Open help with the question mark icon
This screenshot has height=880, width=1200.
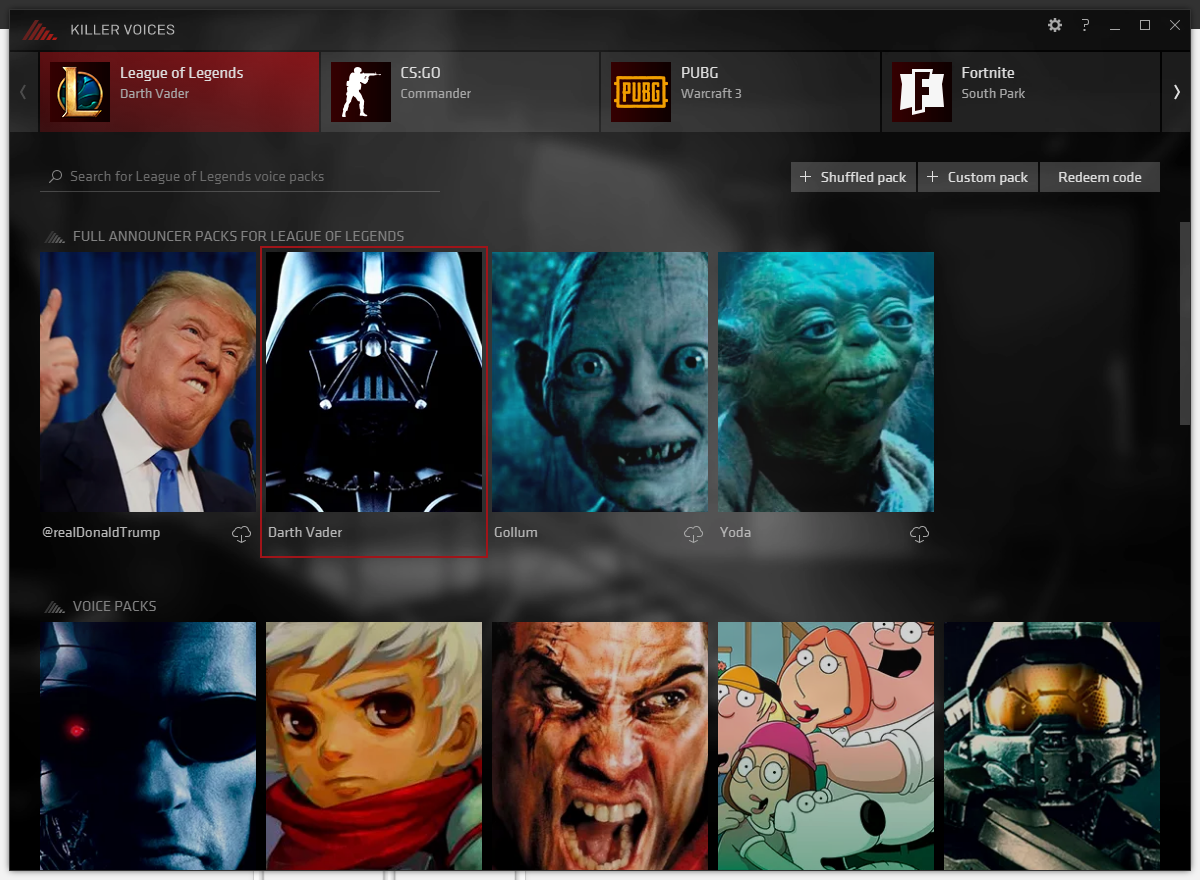1085,25
